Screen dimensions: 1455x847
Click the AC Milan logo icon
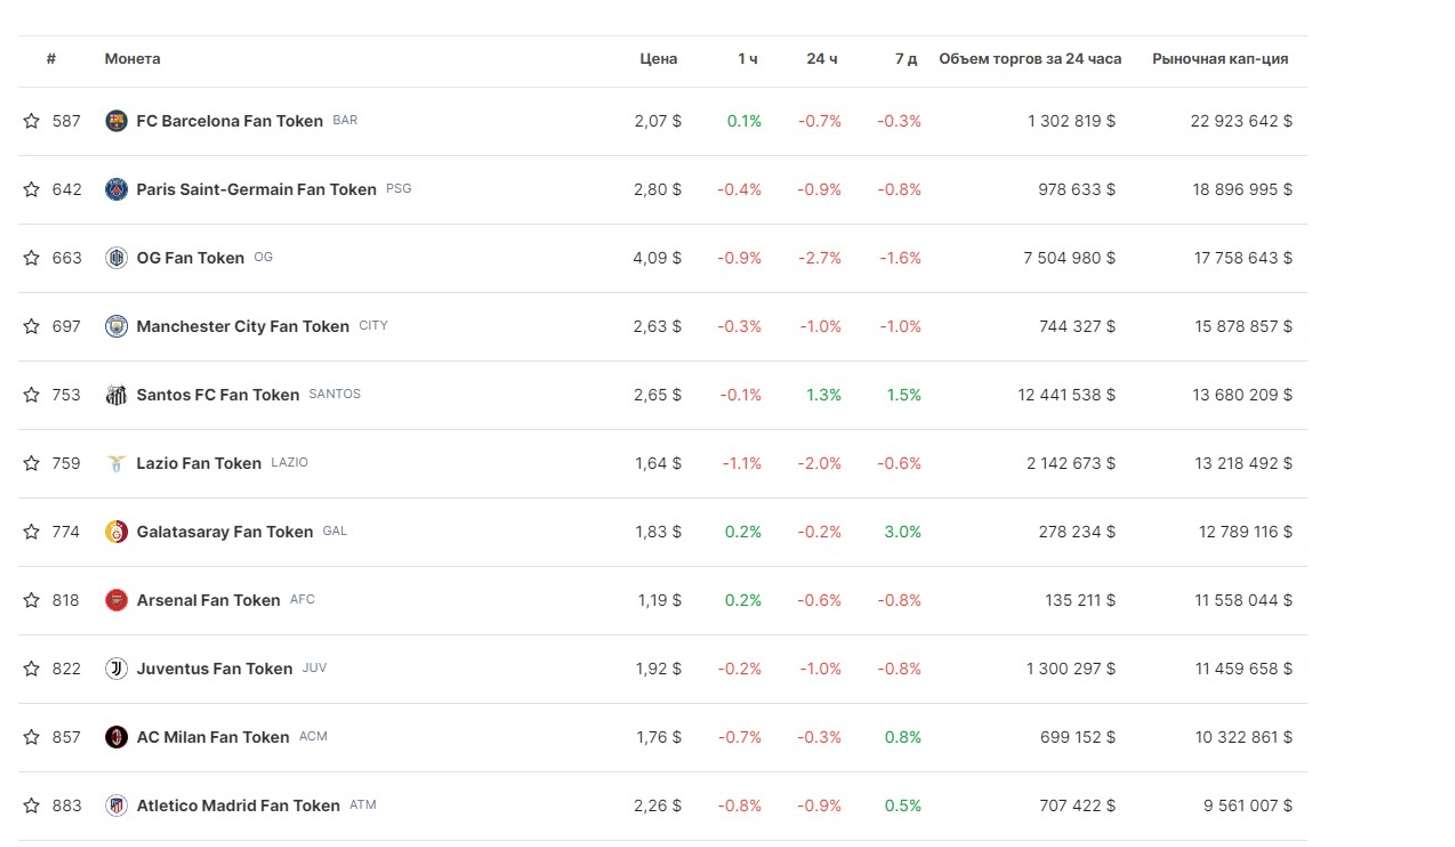[x=116, y=737]
